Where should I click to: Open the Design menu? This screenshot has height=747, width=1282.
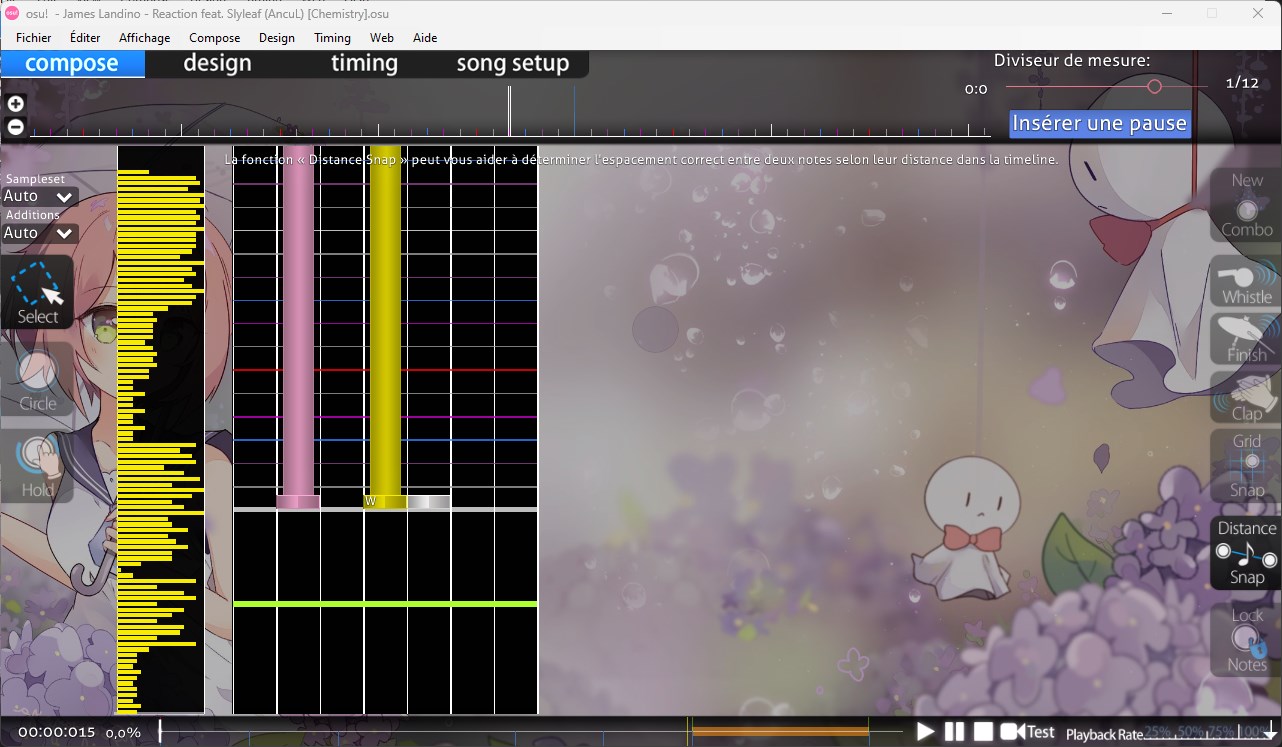[276, 38]
